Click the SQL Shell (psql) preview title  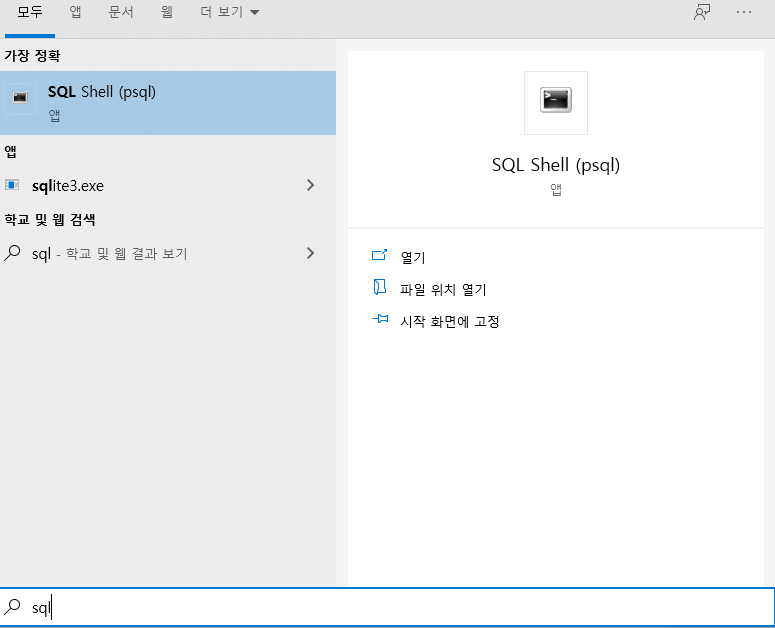tap(556, 165)
